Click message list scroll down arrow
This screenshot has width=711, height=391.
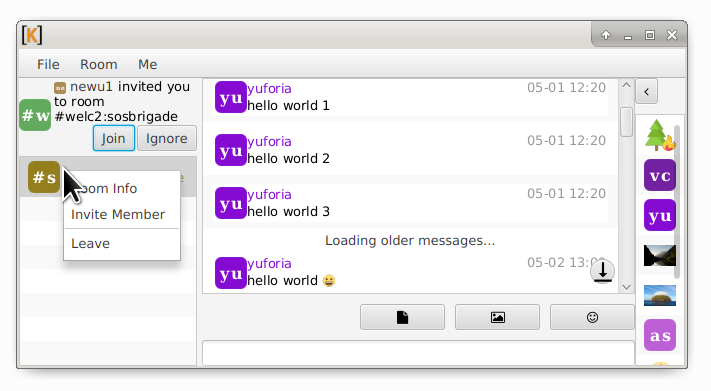626,287
